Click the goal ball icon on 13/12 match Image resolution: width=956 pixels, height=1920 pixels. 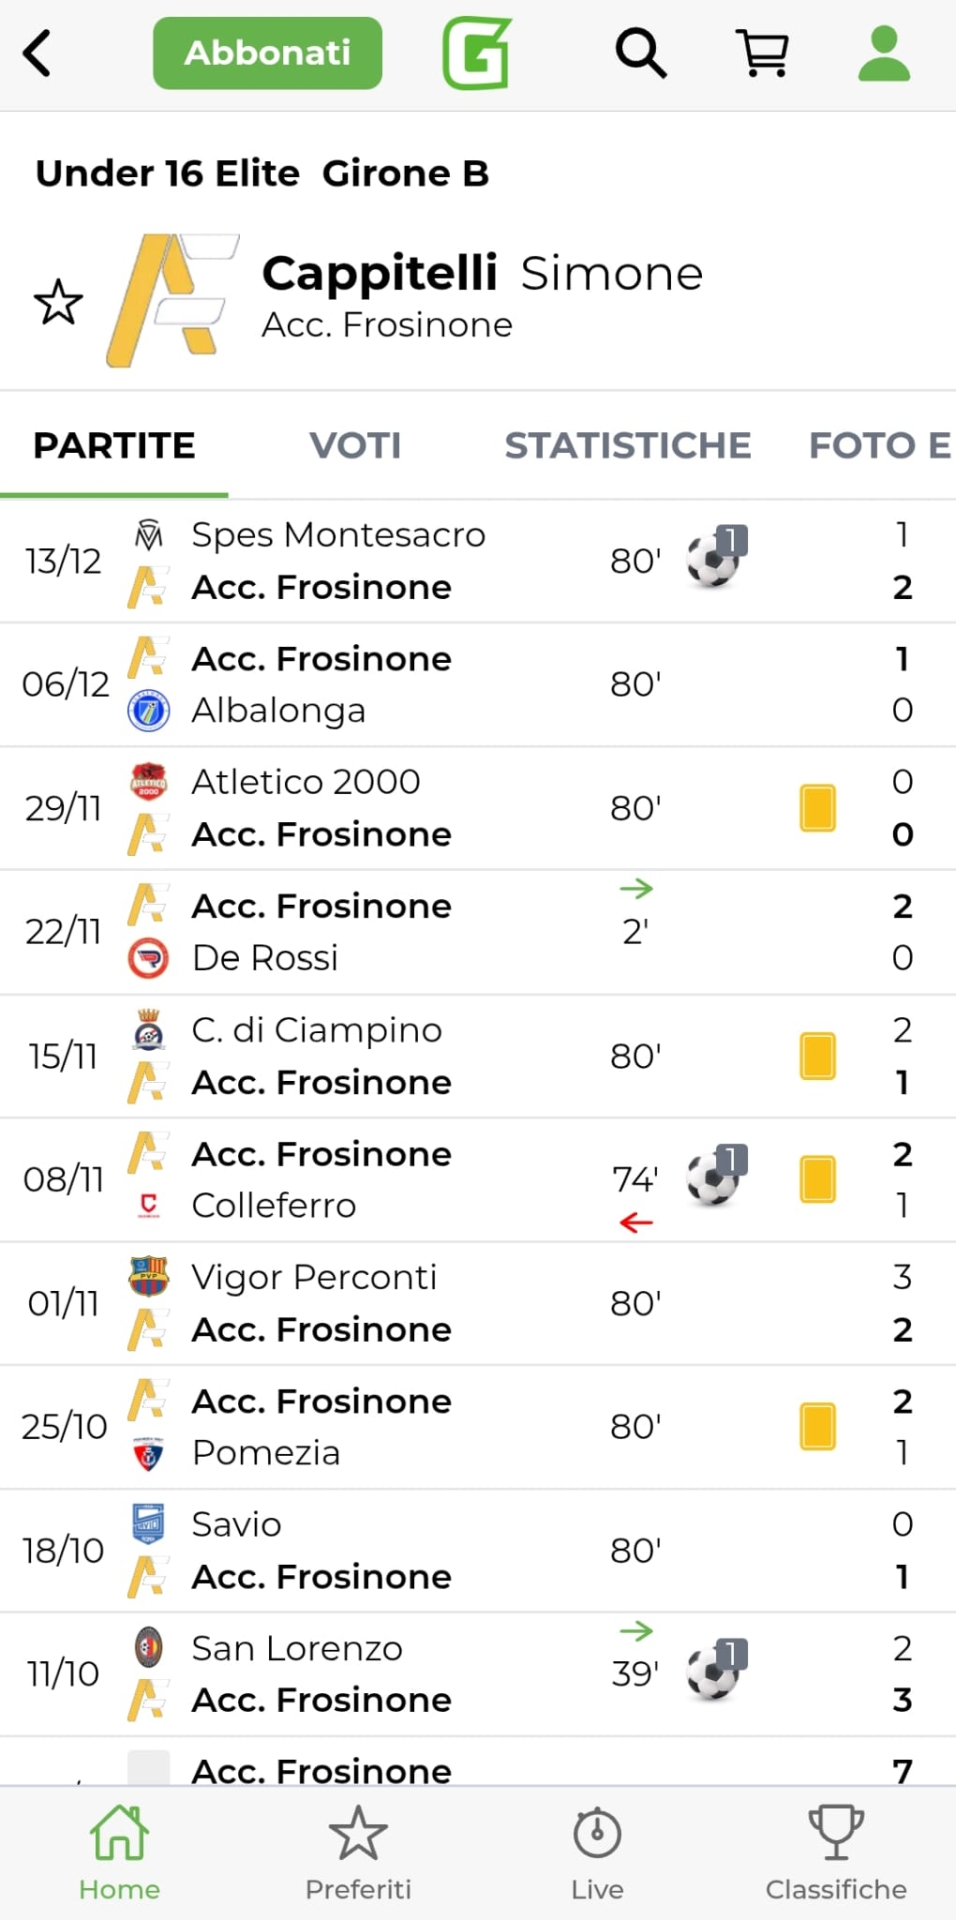[x=715, y=558]
